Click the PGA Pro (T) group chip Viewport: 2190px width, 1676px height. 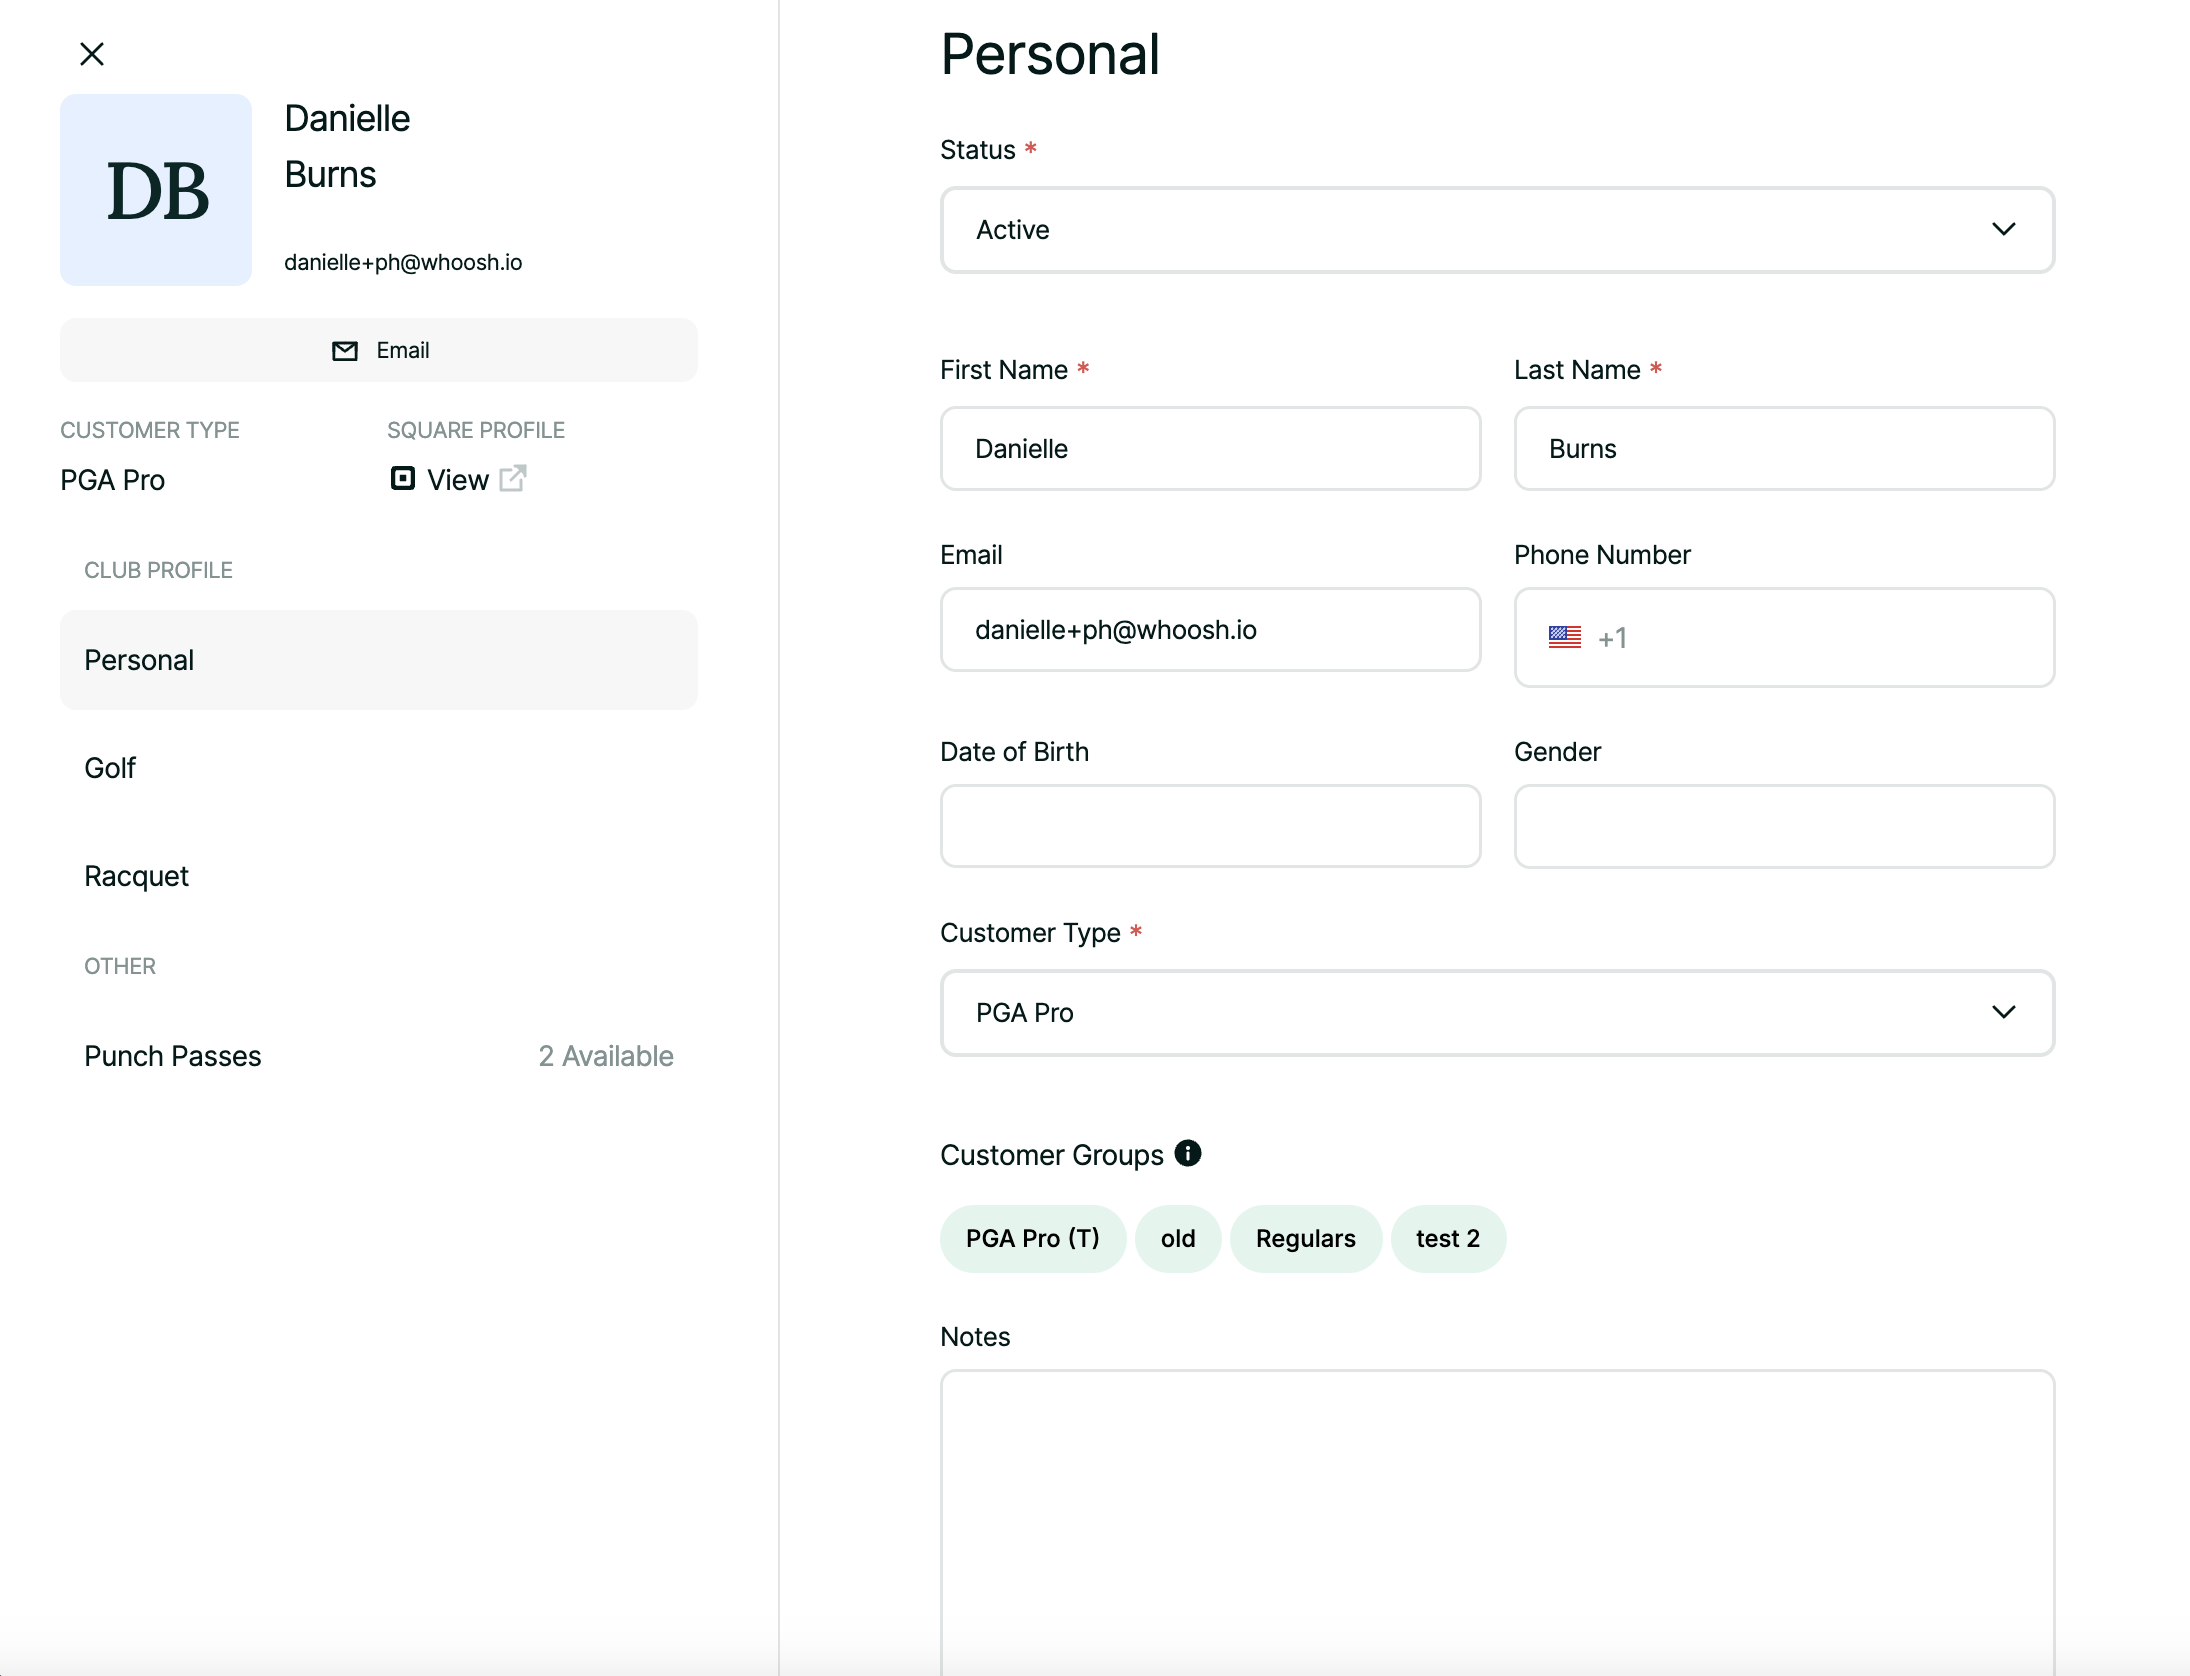(x=1033, y=1239)
